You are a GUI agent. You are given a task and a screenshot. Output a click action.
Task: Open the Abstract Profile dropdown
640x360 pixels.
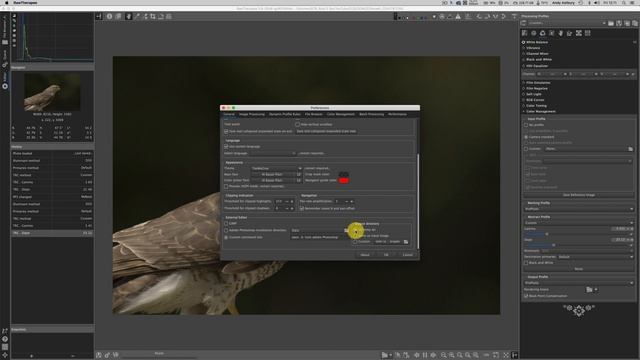click(578, 223)
